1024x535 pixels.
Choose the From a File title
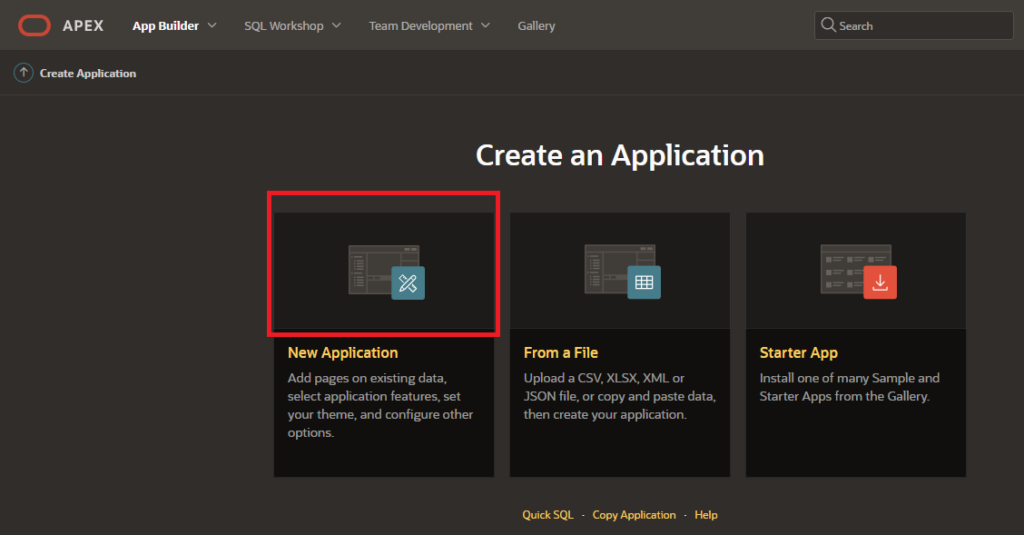tap(560, 353)
